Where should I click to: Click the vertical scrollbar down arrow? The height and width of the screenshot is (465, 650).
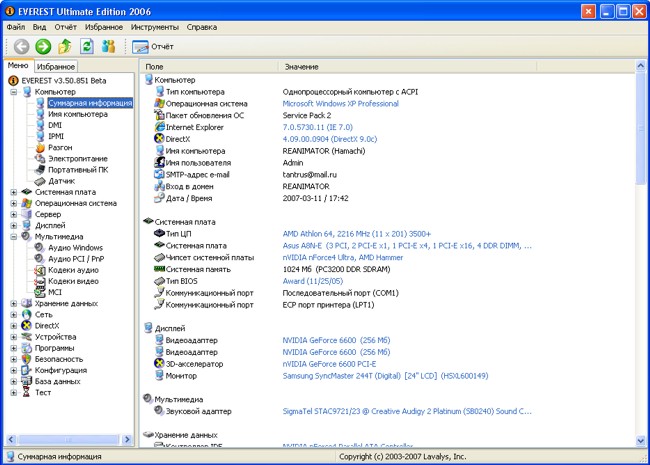click(x=640, y=441)
